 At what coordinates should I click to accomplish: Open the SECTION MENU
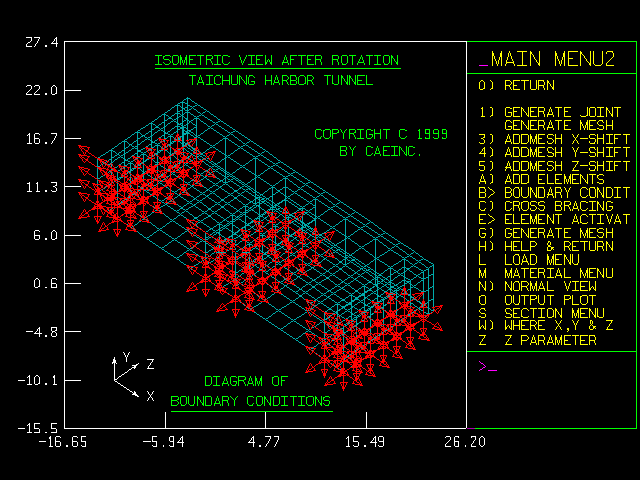coord(546,313)
